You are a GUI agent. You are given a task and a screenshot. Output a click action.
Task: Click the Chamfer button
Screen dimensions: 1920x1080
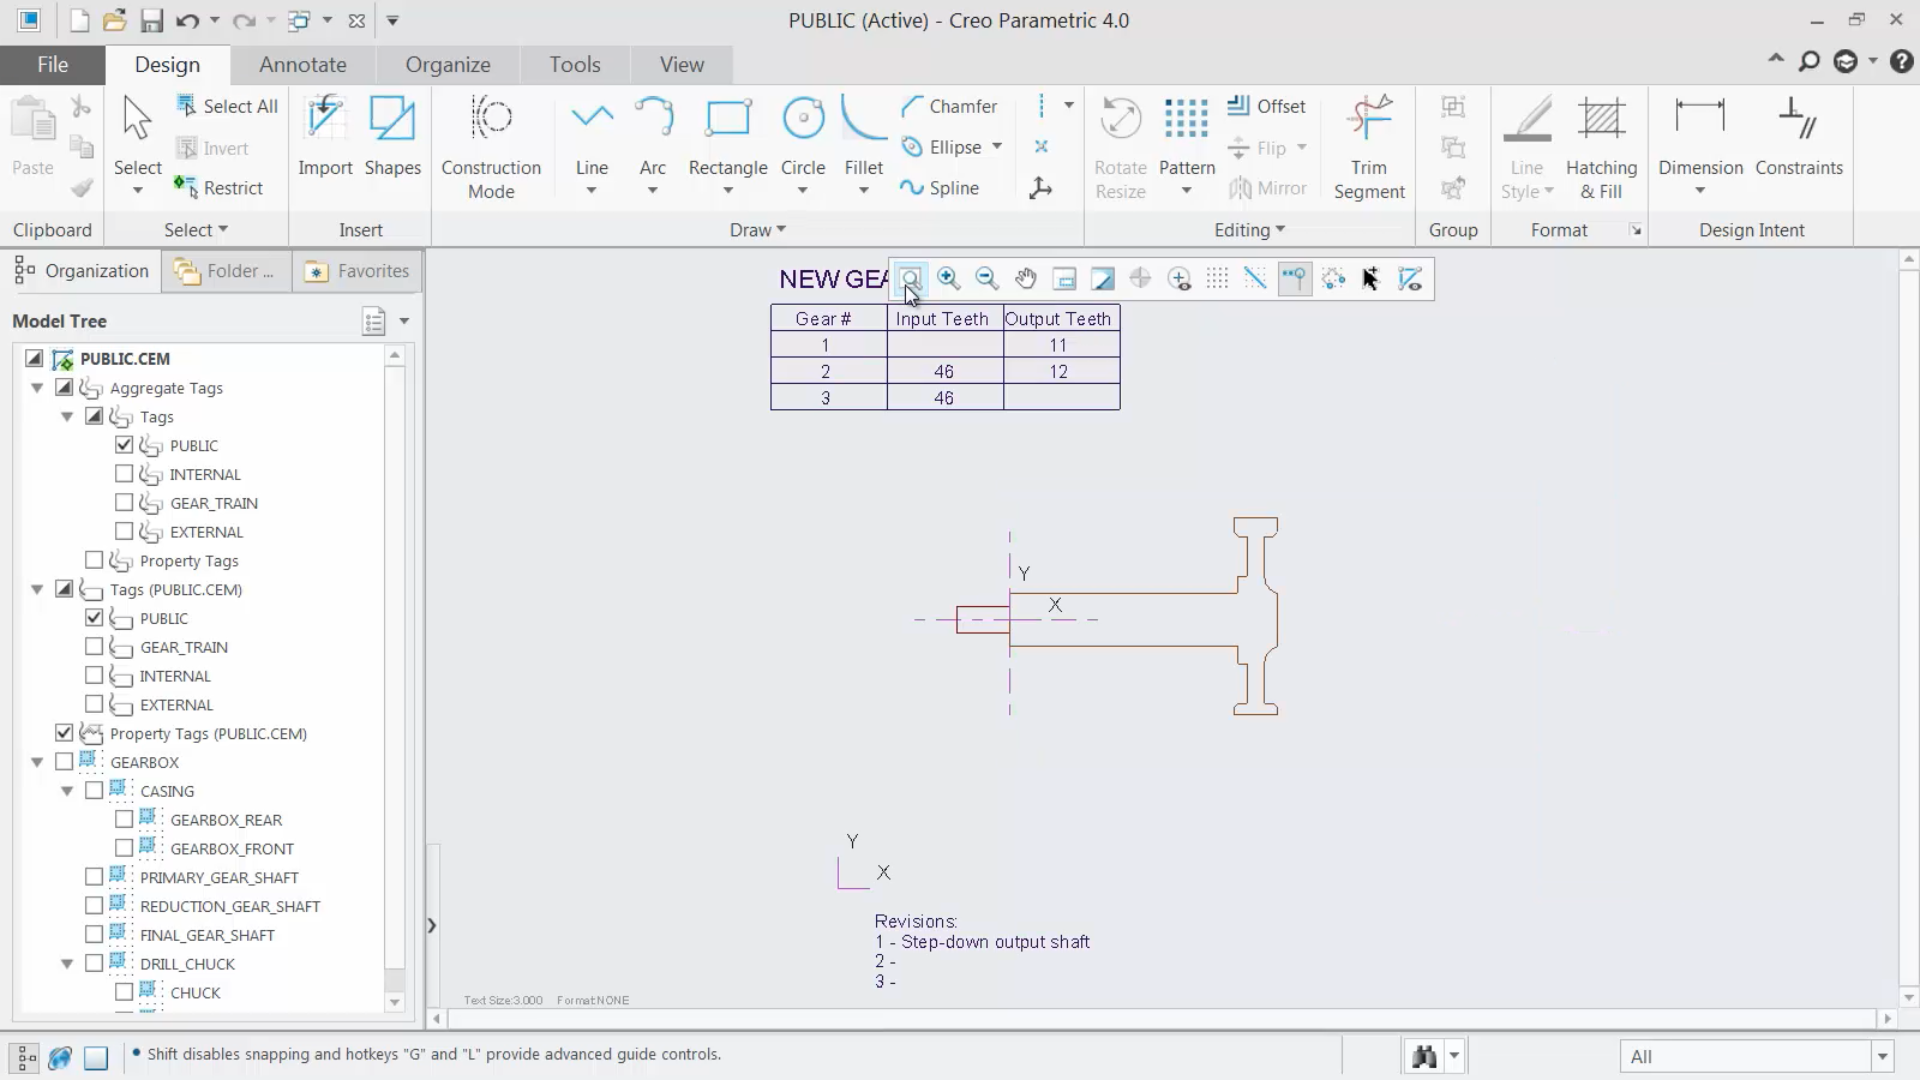pyautogui.click(x=948, y=106)
